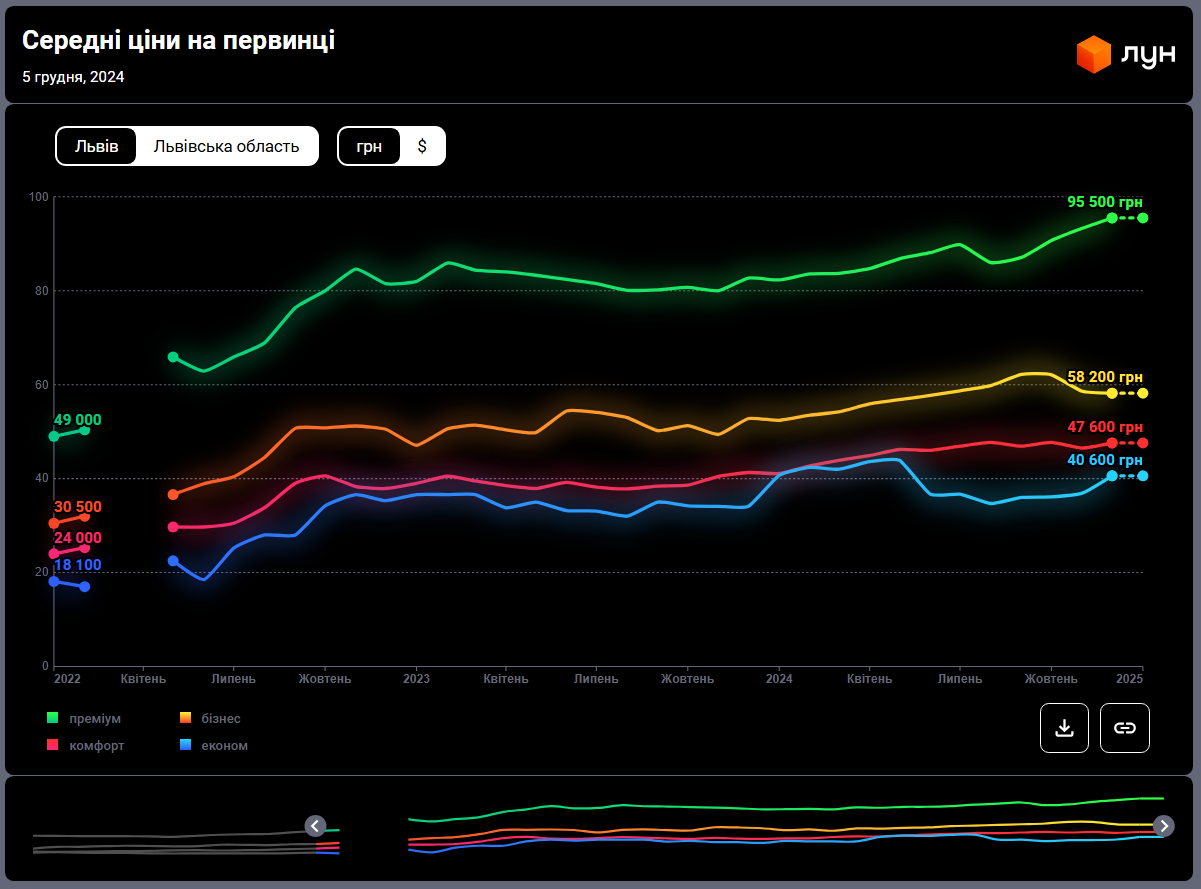Select the Львів city tab
Viewport: 1201px width, 889px height.
[97, 146]
